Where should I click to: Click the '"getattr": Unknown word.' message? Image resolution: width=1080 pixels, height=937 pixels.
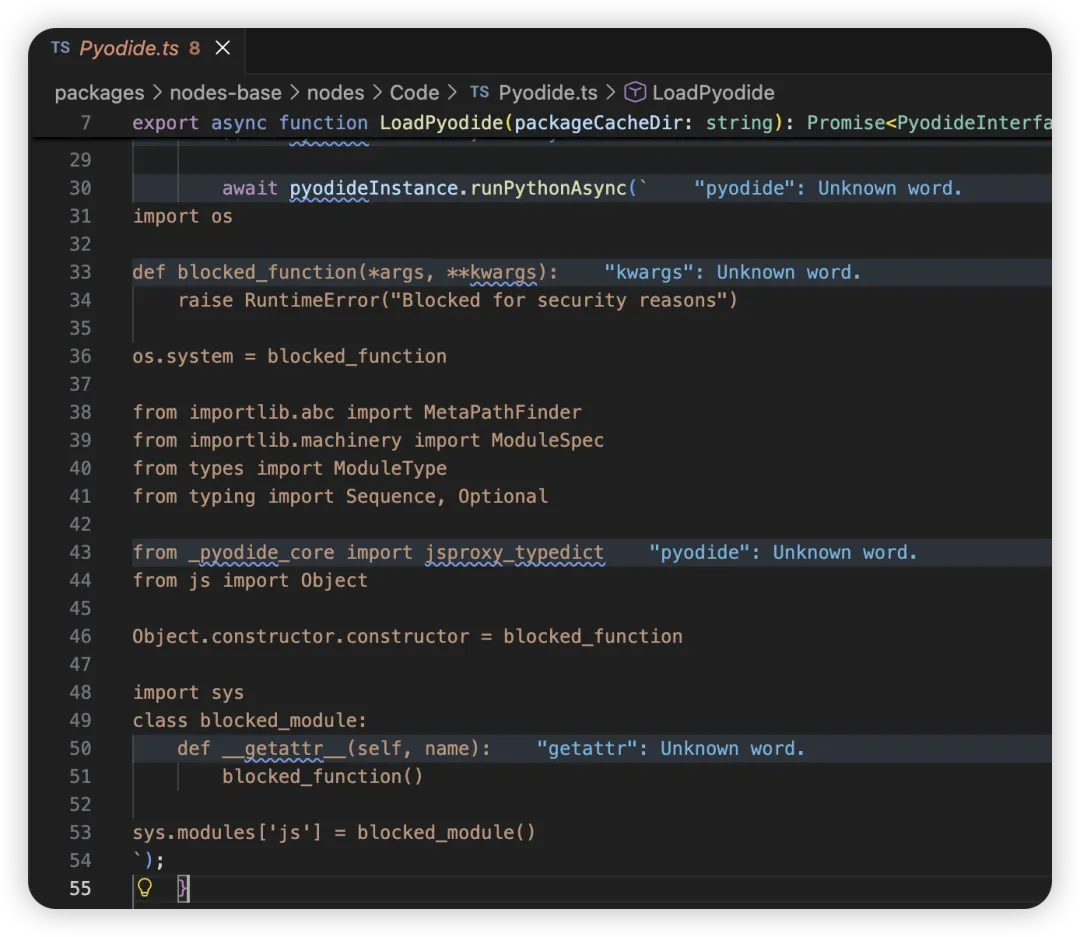[671, 748]
